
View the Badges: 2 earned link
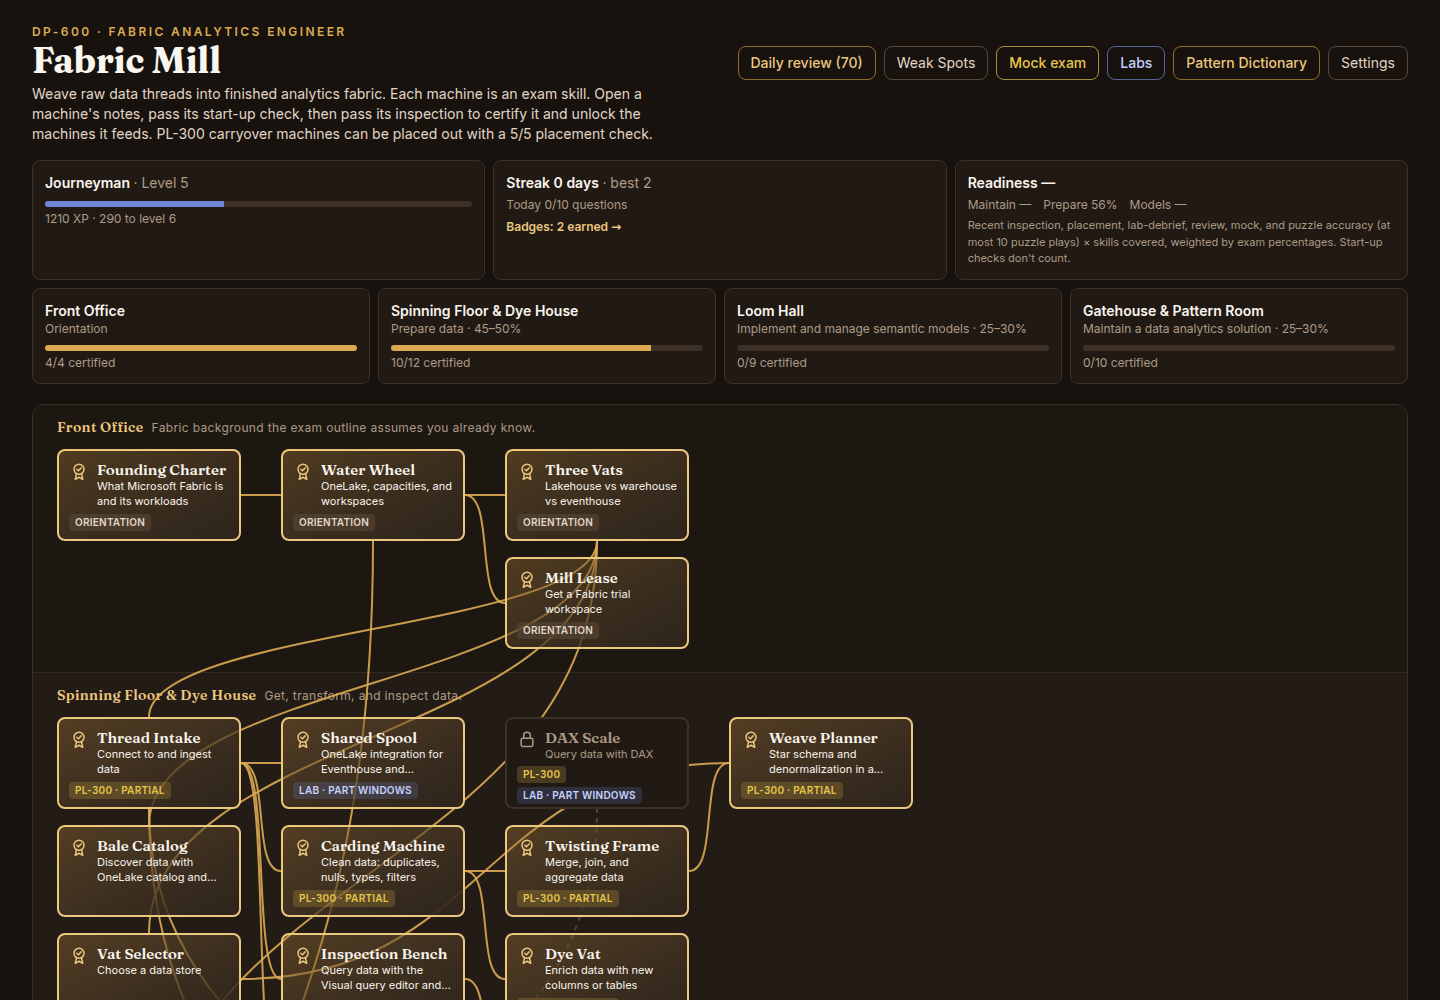point(564,227)
